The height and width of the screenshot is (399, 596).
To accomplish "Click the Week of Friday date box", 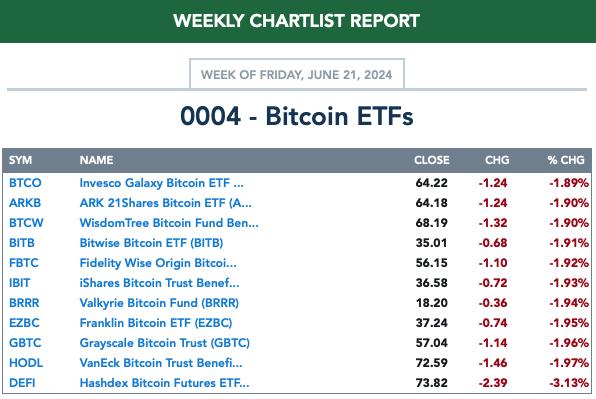I will tap(297, 74).
